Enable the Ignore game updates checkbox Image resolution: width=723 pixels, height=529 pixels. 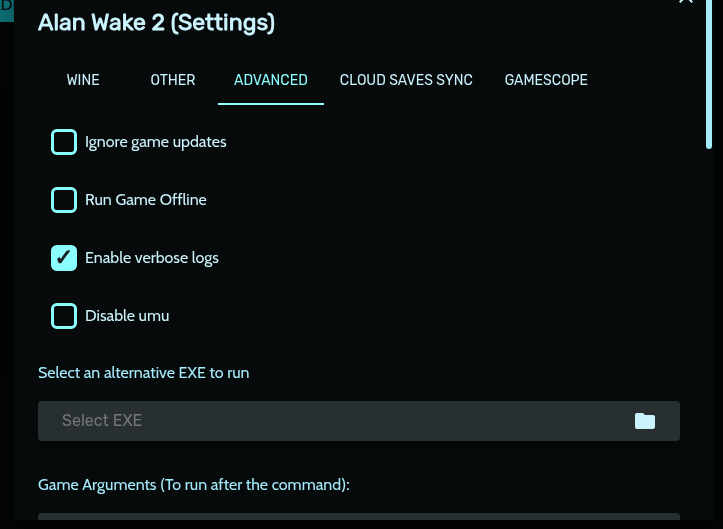(x=64, y=142)
